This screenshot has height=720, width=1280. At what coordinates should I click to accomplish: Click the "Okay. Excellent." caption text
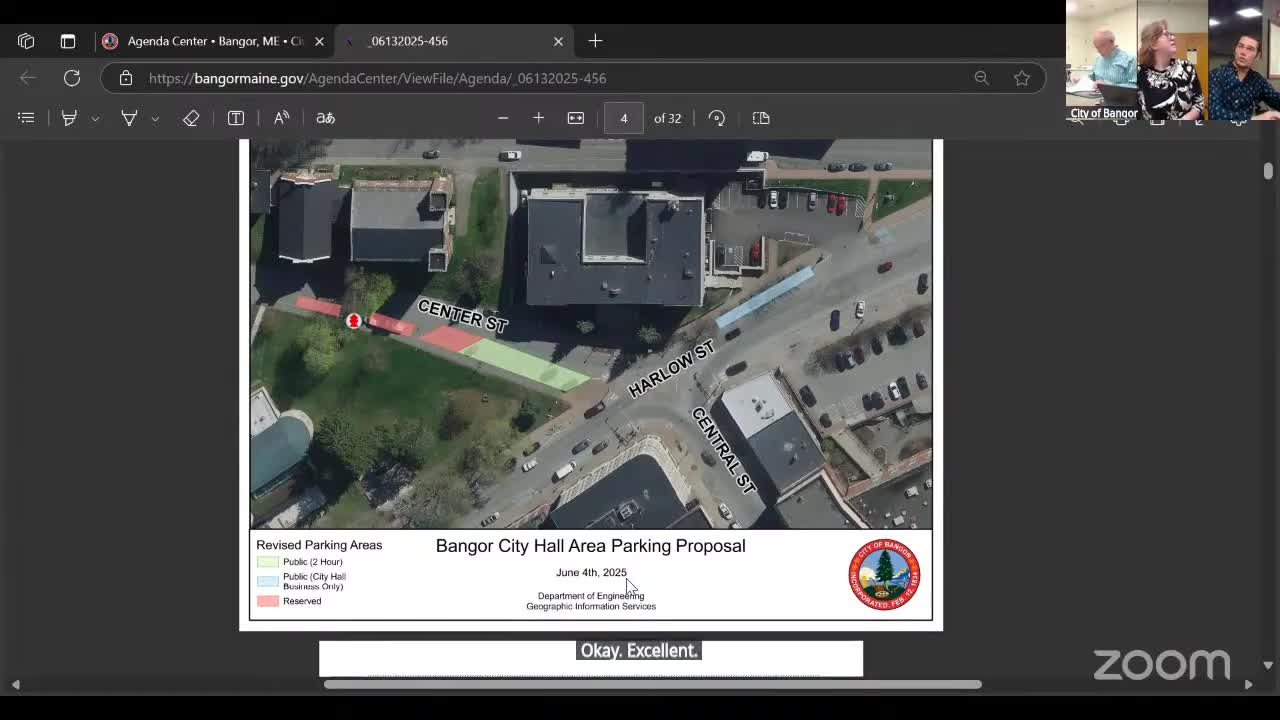pyautogui.click(x=639, y=651)
